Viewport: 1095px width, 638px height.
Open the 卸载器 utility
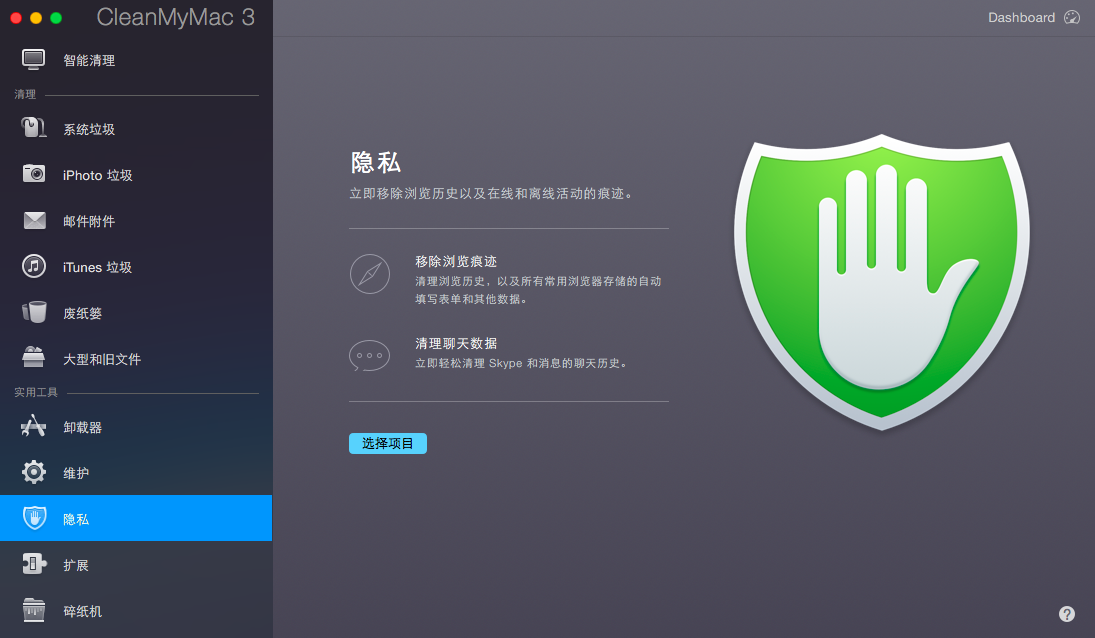(x=136, y=427)
